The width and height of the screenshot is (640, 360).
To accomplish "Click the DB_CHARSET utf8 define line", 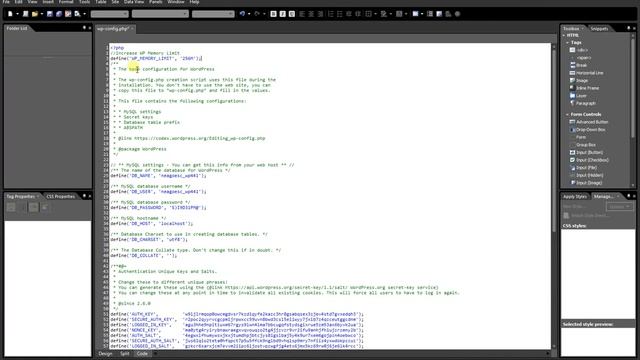I will [149, 240].
